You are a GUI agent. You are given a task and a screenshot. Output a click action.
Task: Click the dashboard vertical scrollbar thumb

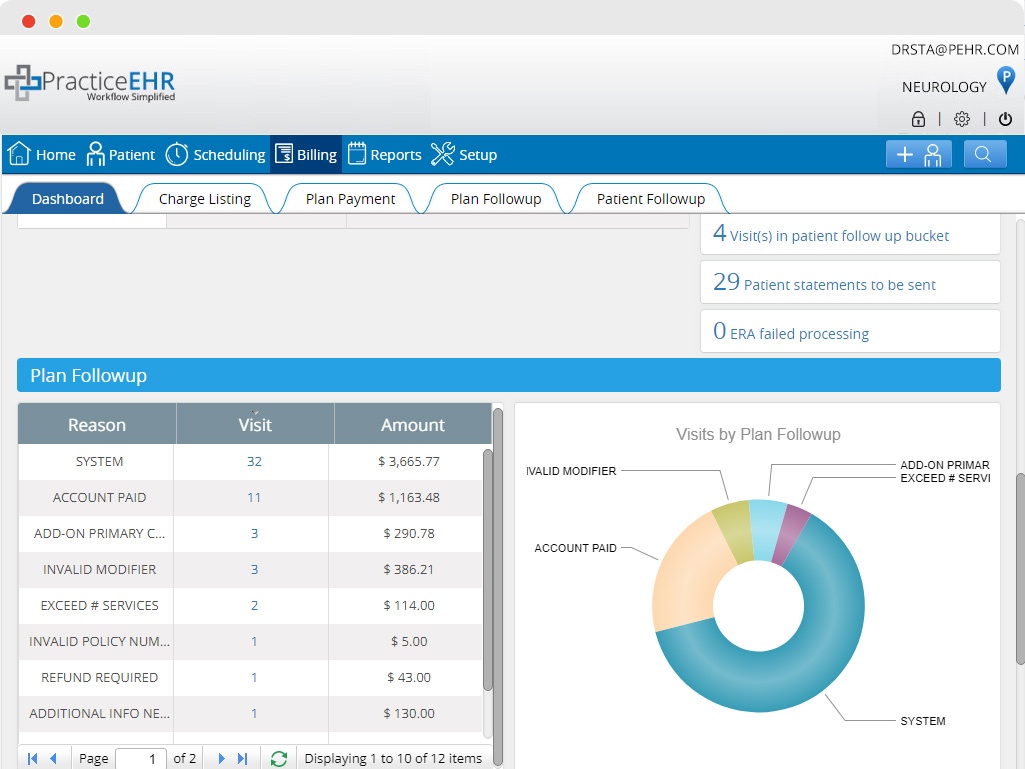[1020, 569]
